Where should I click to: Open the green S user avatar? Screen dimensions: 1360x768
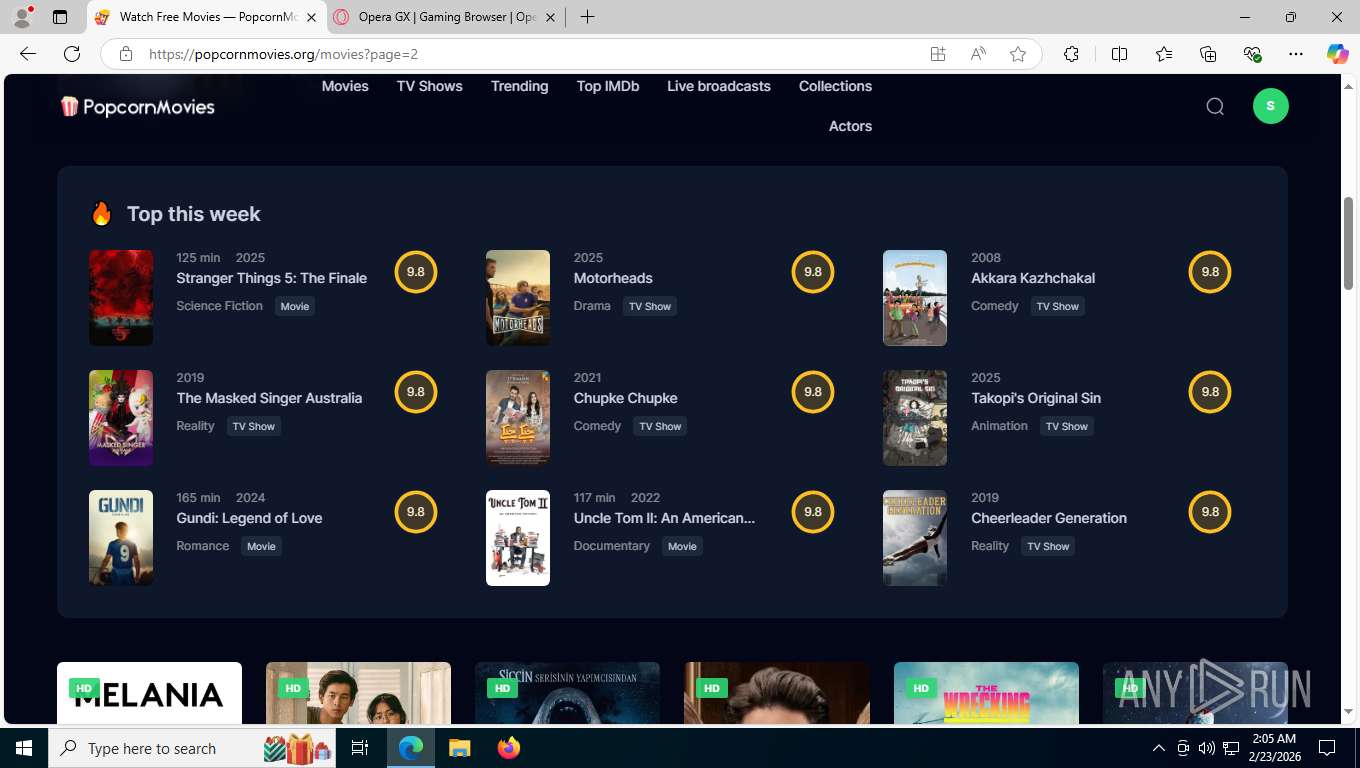1271,106
